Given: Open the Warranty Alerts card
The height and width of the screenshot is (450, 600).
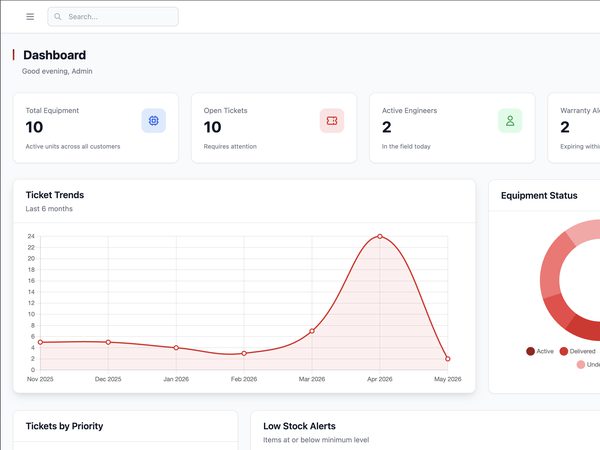Looking at the screenshot, I should pyautogui.click(x=574, y=128).
